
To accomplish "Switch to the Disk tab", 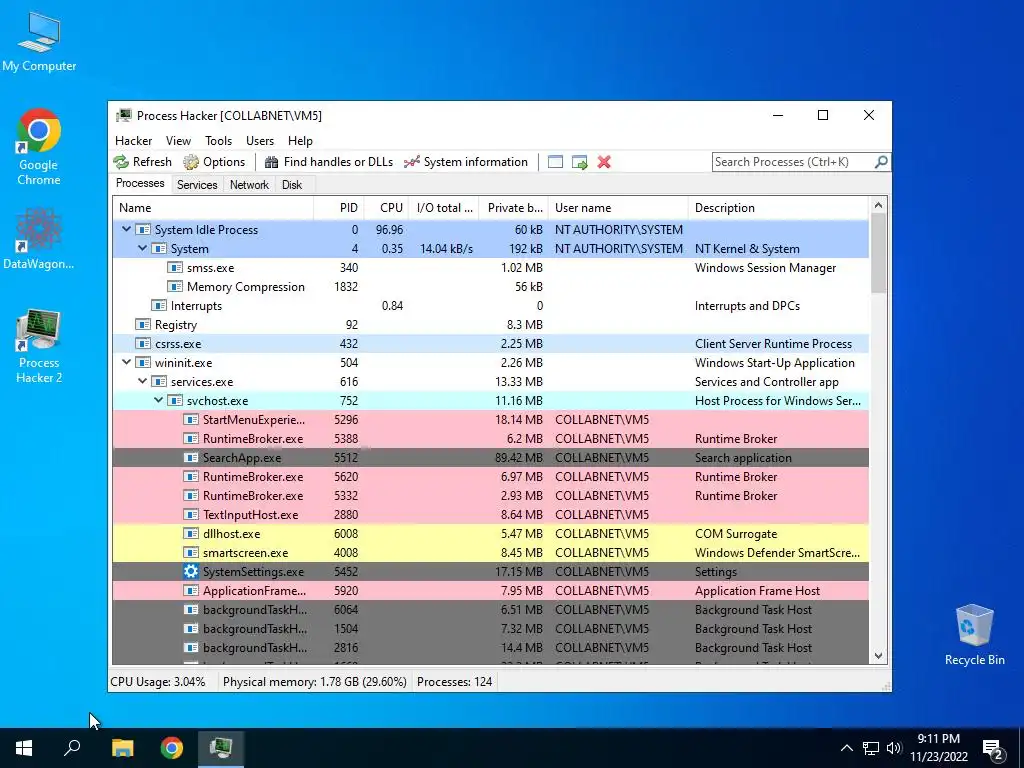I will 292,185.
